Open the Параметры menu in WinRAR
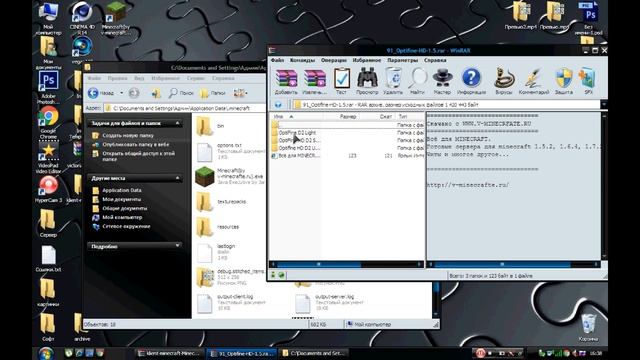Screen dimensions: 640x360 402,60
